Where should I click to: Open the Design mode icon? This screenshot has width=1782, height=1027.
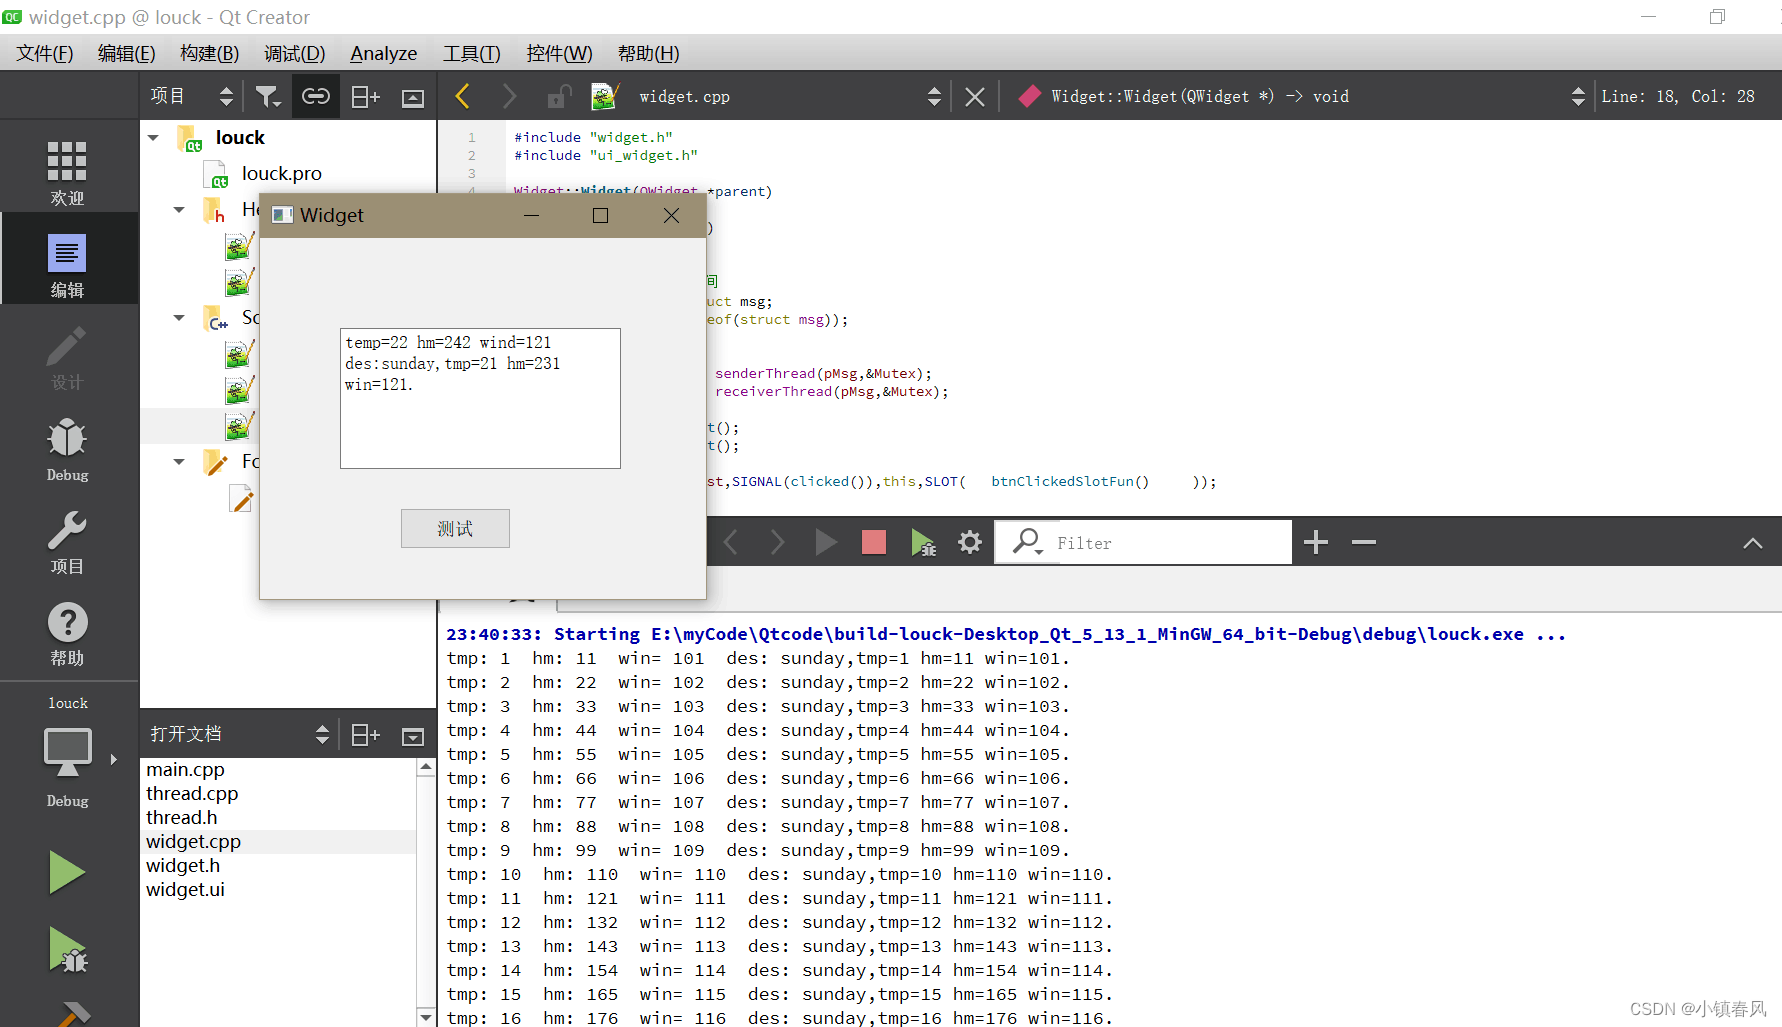click(x=67, y=357)
